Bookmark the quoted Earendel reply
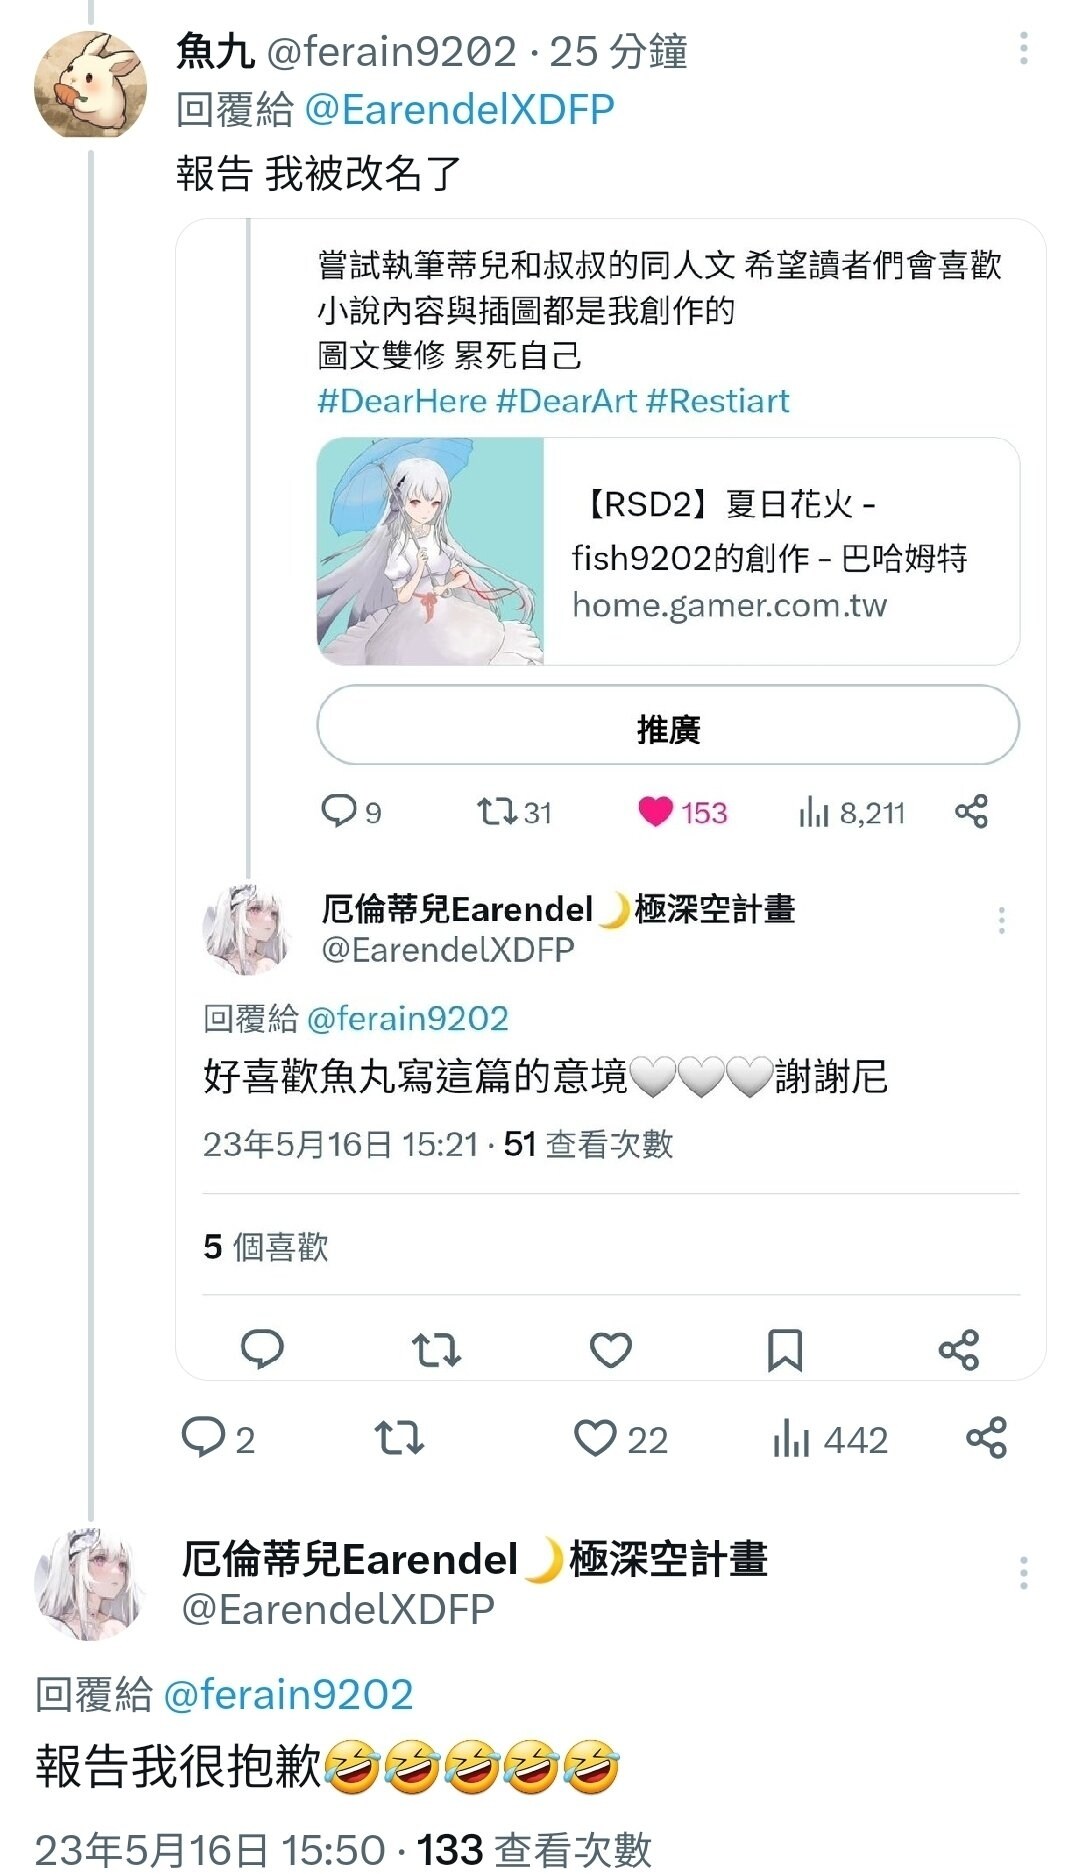1080x1874 pixels. (x=784, y=1350)
